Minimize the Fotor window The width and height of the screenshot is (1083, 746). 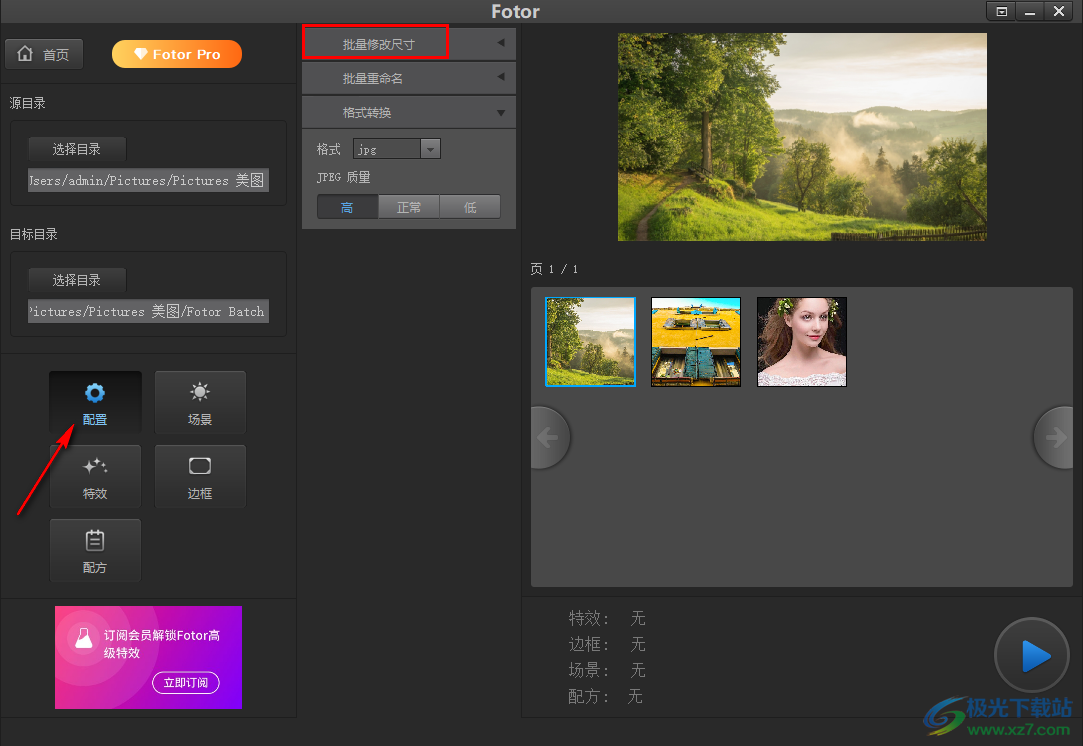[x=1030, y=11]
